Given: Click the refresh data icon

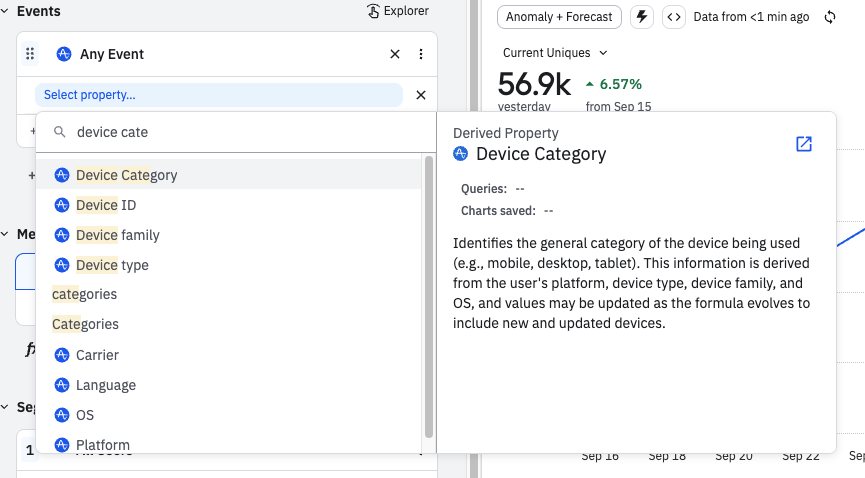Looking at the screenshot, I should (830, 17).
